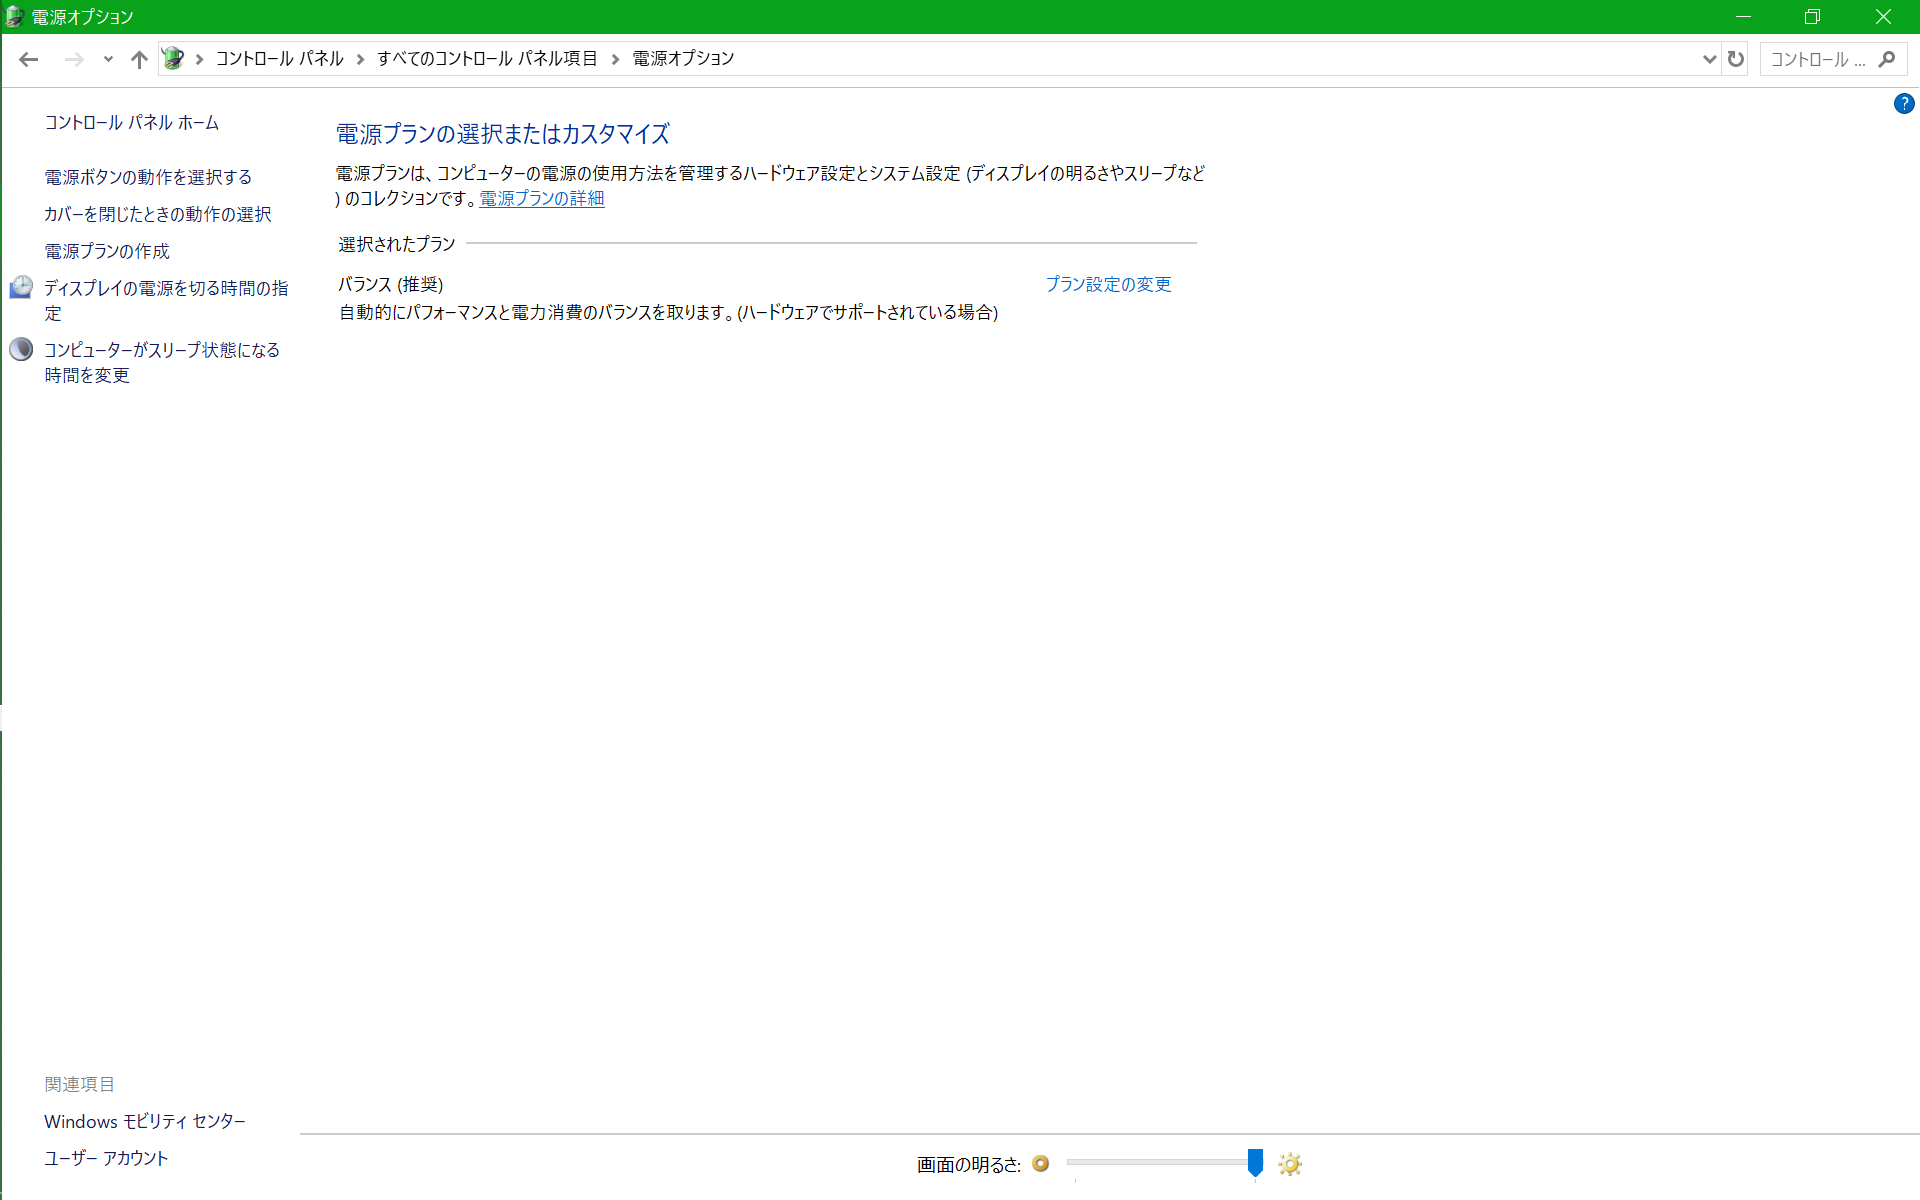Viewport: 1920px width, 1200px height.
Task: Click the control panel search field
Action: point(1817,59)
